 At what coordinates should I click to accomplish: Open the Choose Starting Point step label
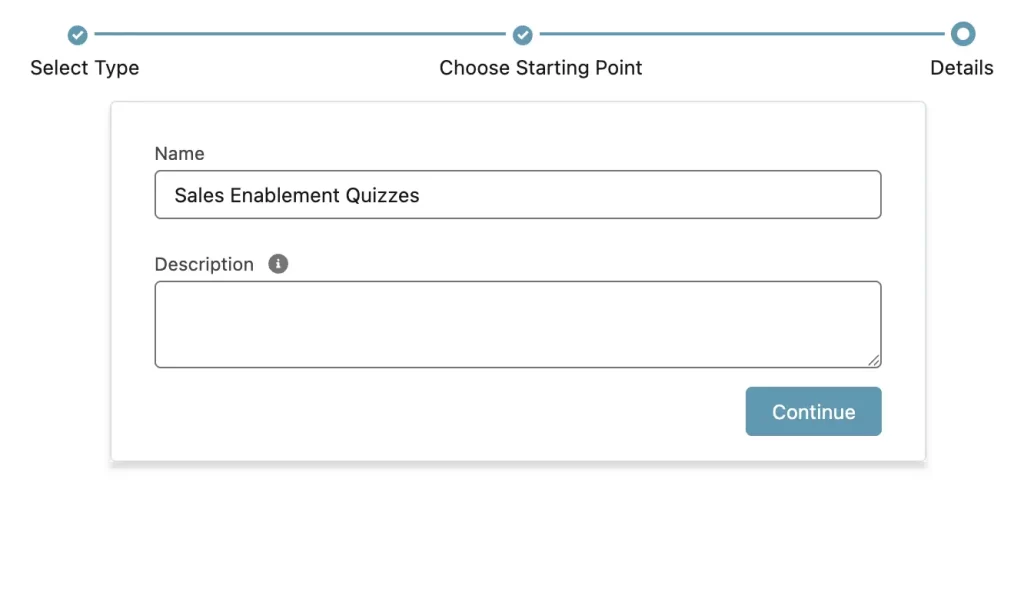[x=541, y=68]
